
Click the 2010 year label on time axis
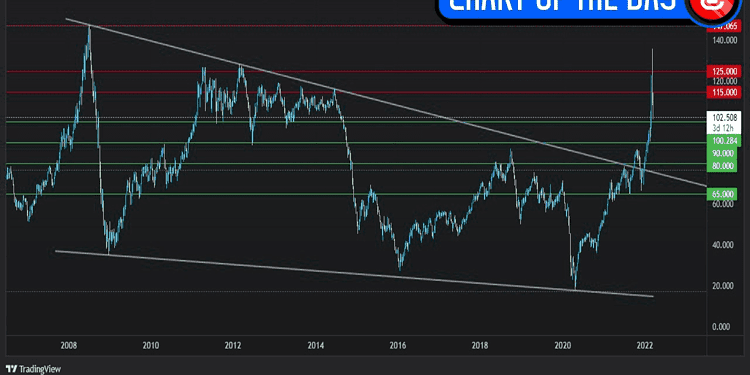click(151, 345)
